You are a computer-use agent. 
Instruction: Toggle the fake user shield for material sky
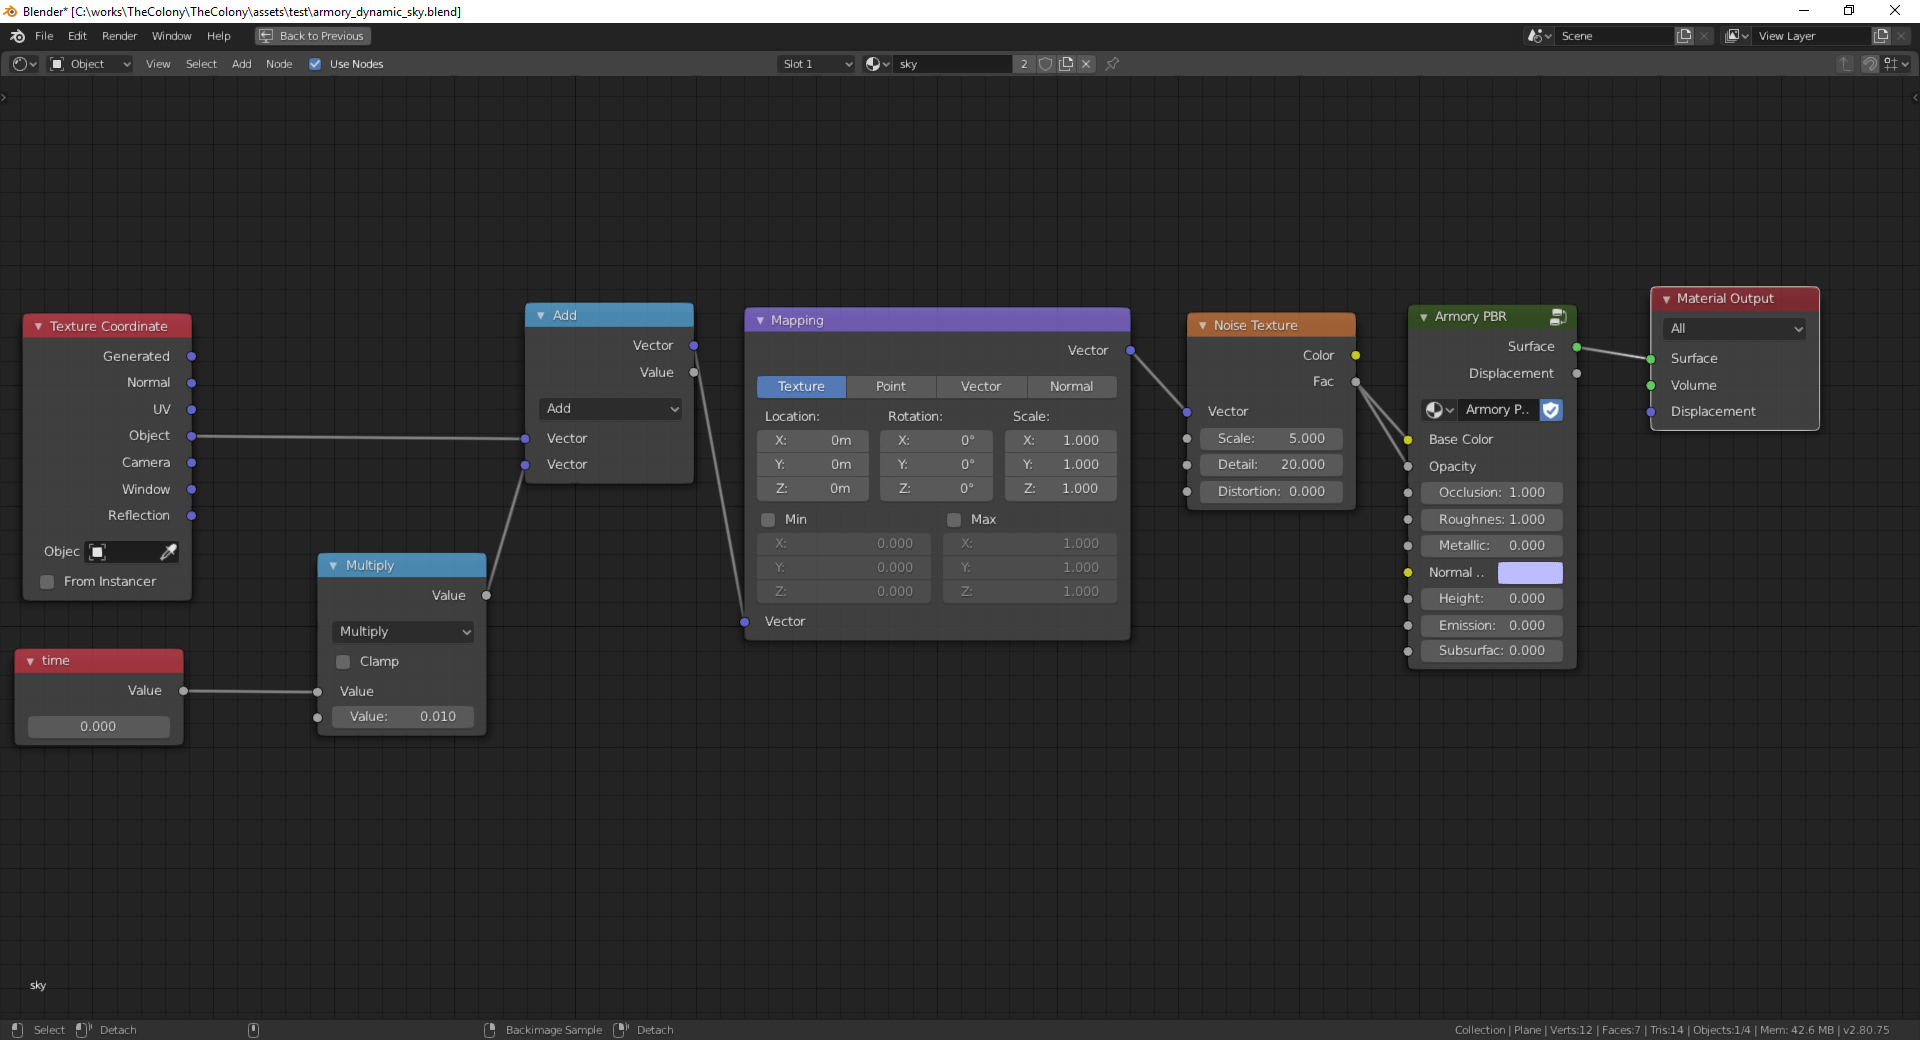click(1046, 63)
